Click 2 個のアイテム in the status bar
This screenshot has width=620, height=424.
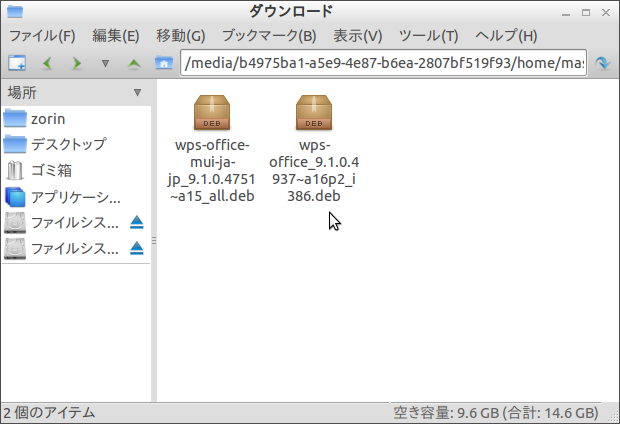(x=49, y=413)
